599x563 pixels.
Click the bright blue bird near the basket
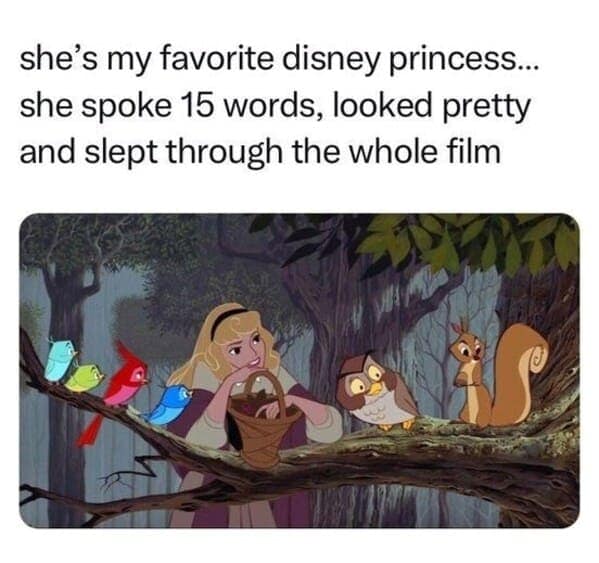170,405
